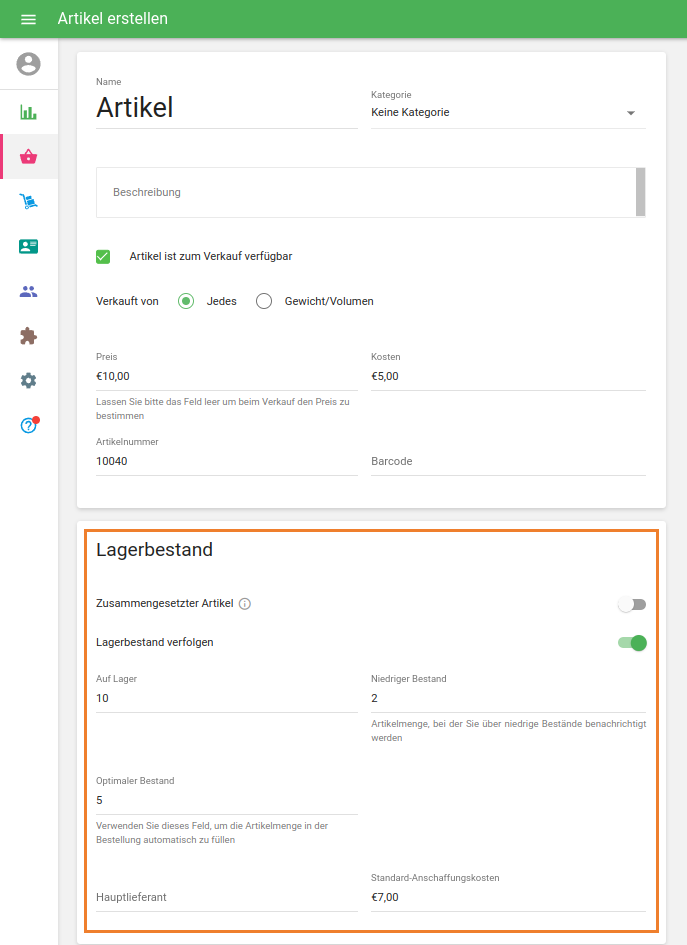This screenshot has height=945, width=687.
Task: Open the settings gear icon
Action: (28, 381)
